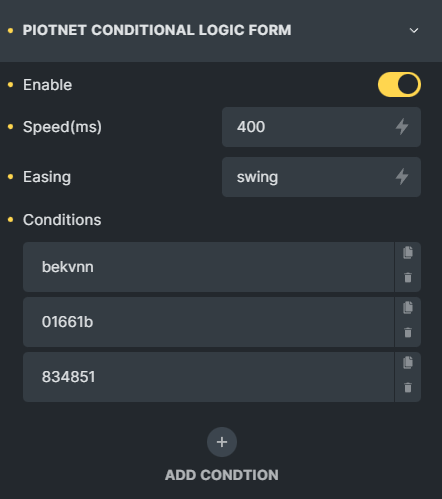Open dynamic data for Easing field

(402, 177)
